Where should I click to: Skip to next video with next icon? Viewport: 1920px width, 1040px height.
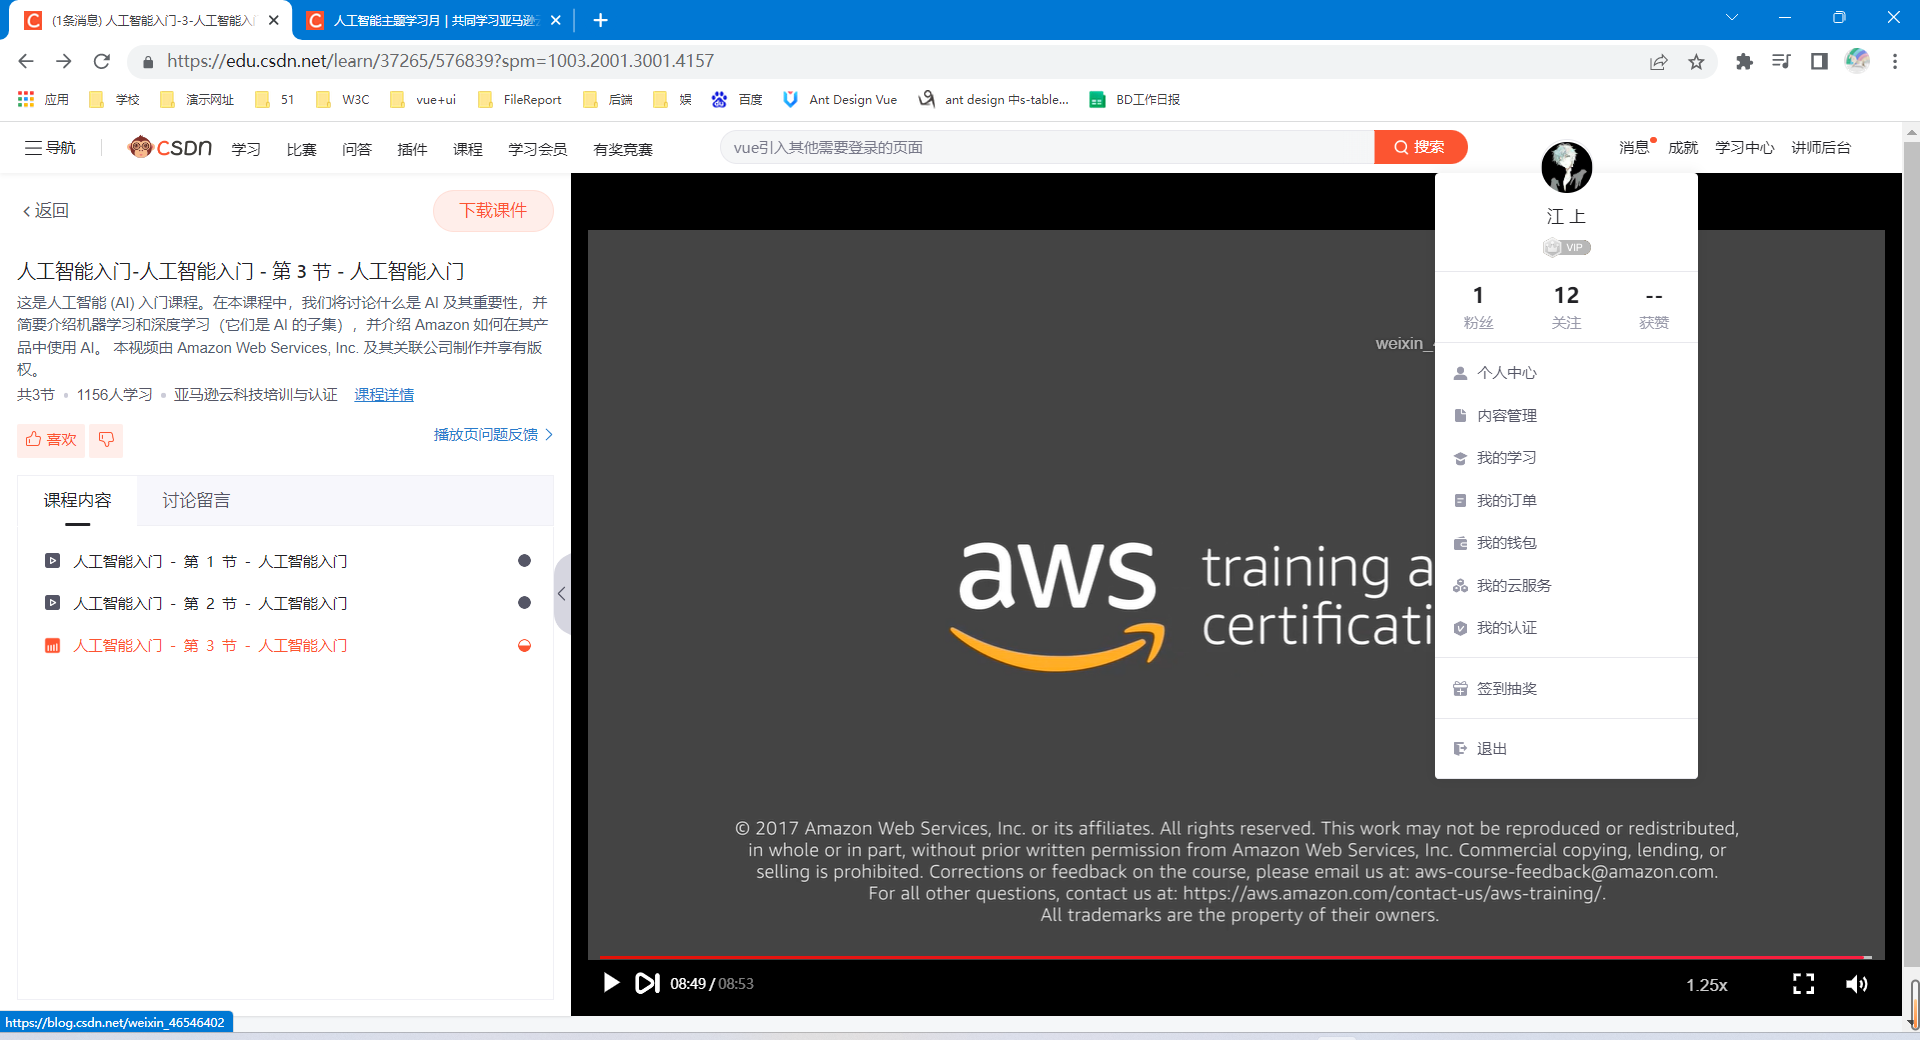pyautogui.click(x=648, y=983)
